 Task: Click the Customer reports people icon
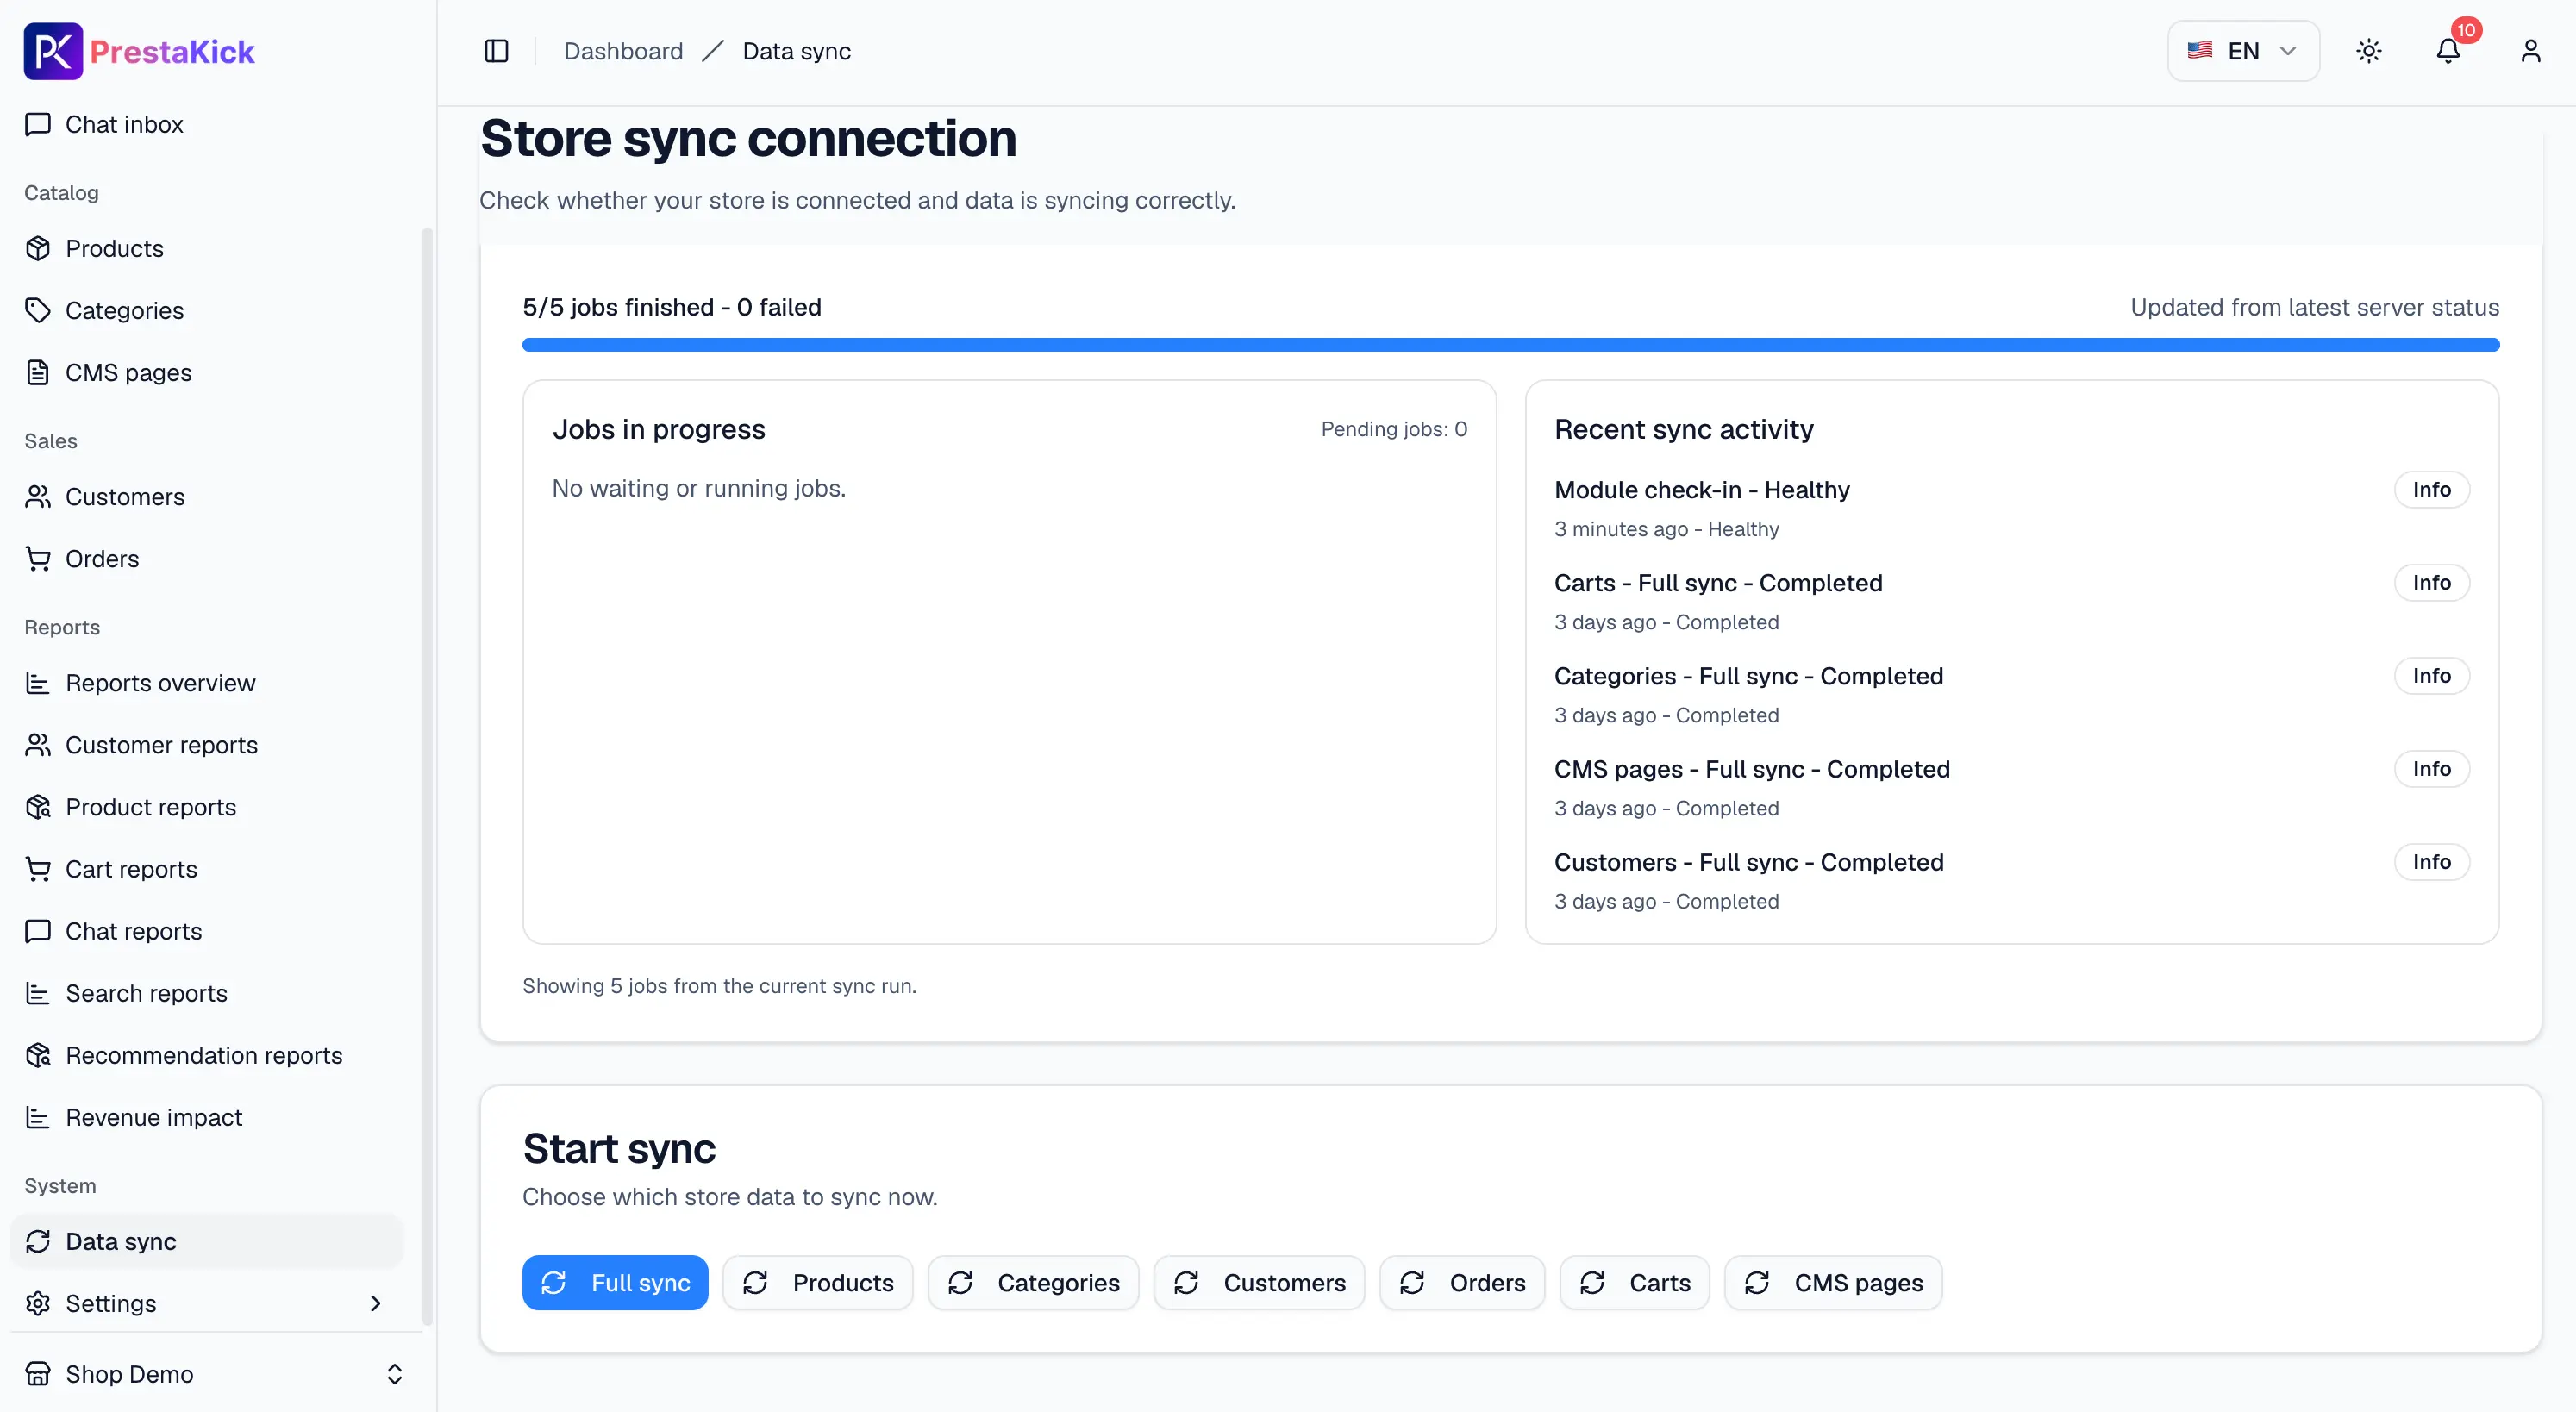38,745
